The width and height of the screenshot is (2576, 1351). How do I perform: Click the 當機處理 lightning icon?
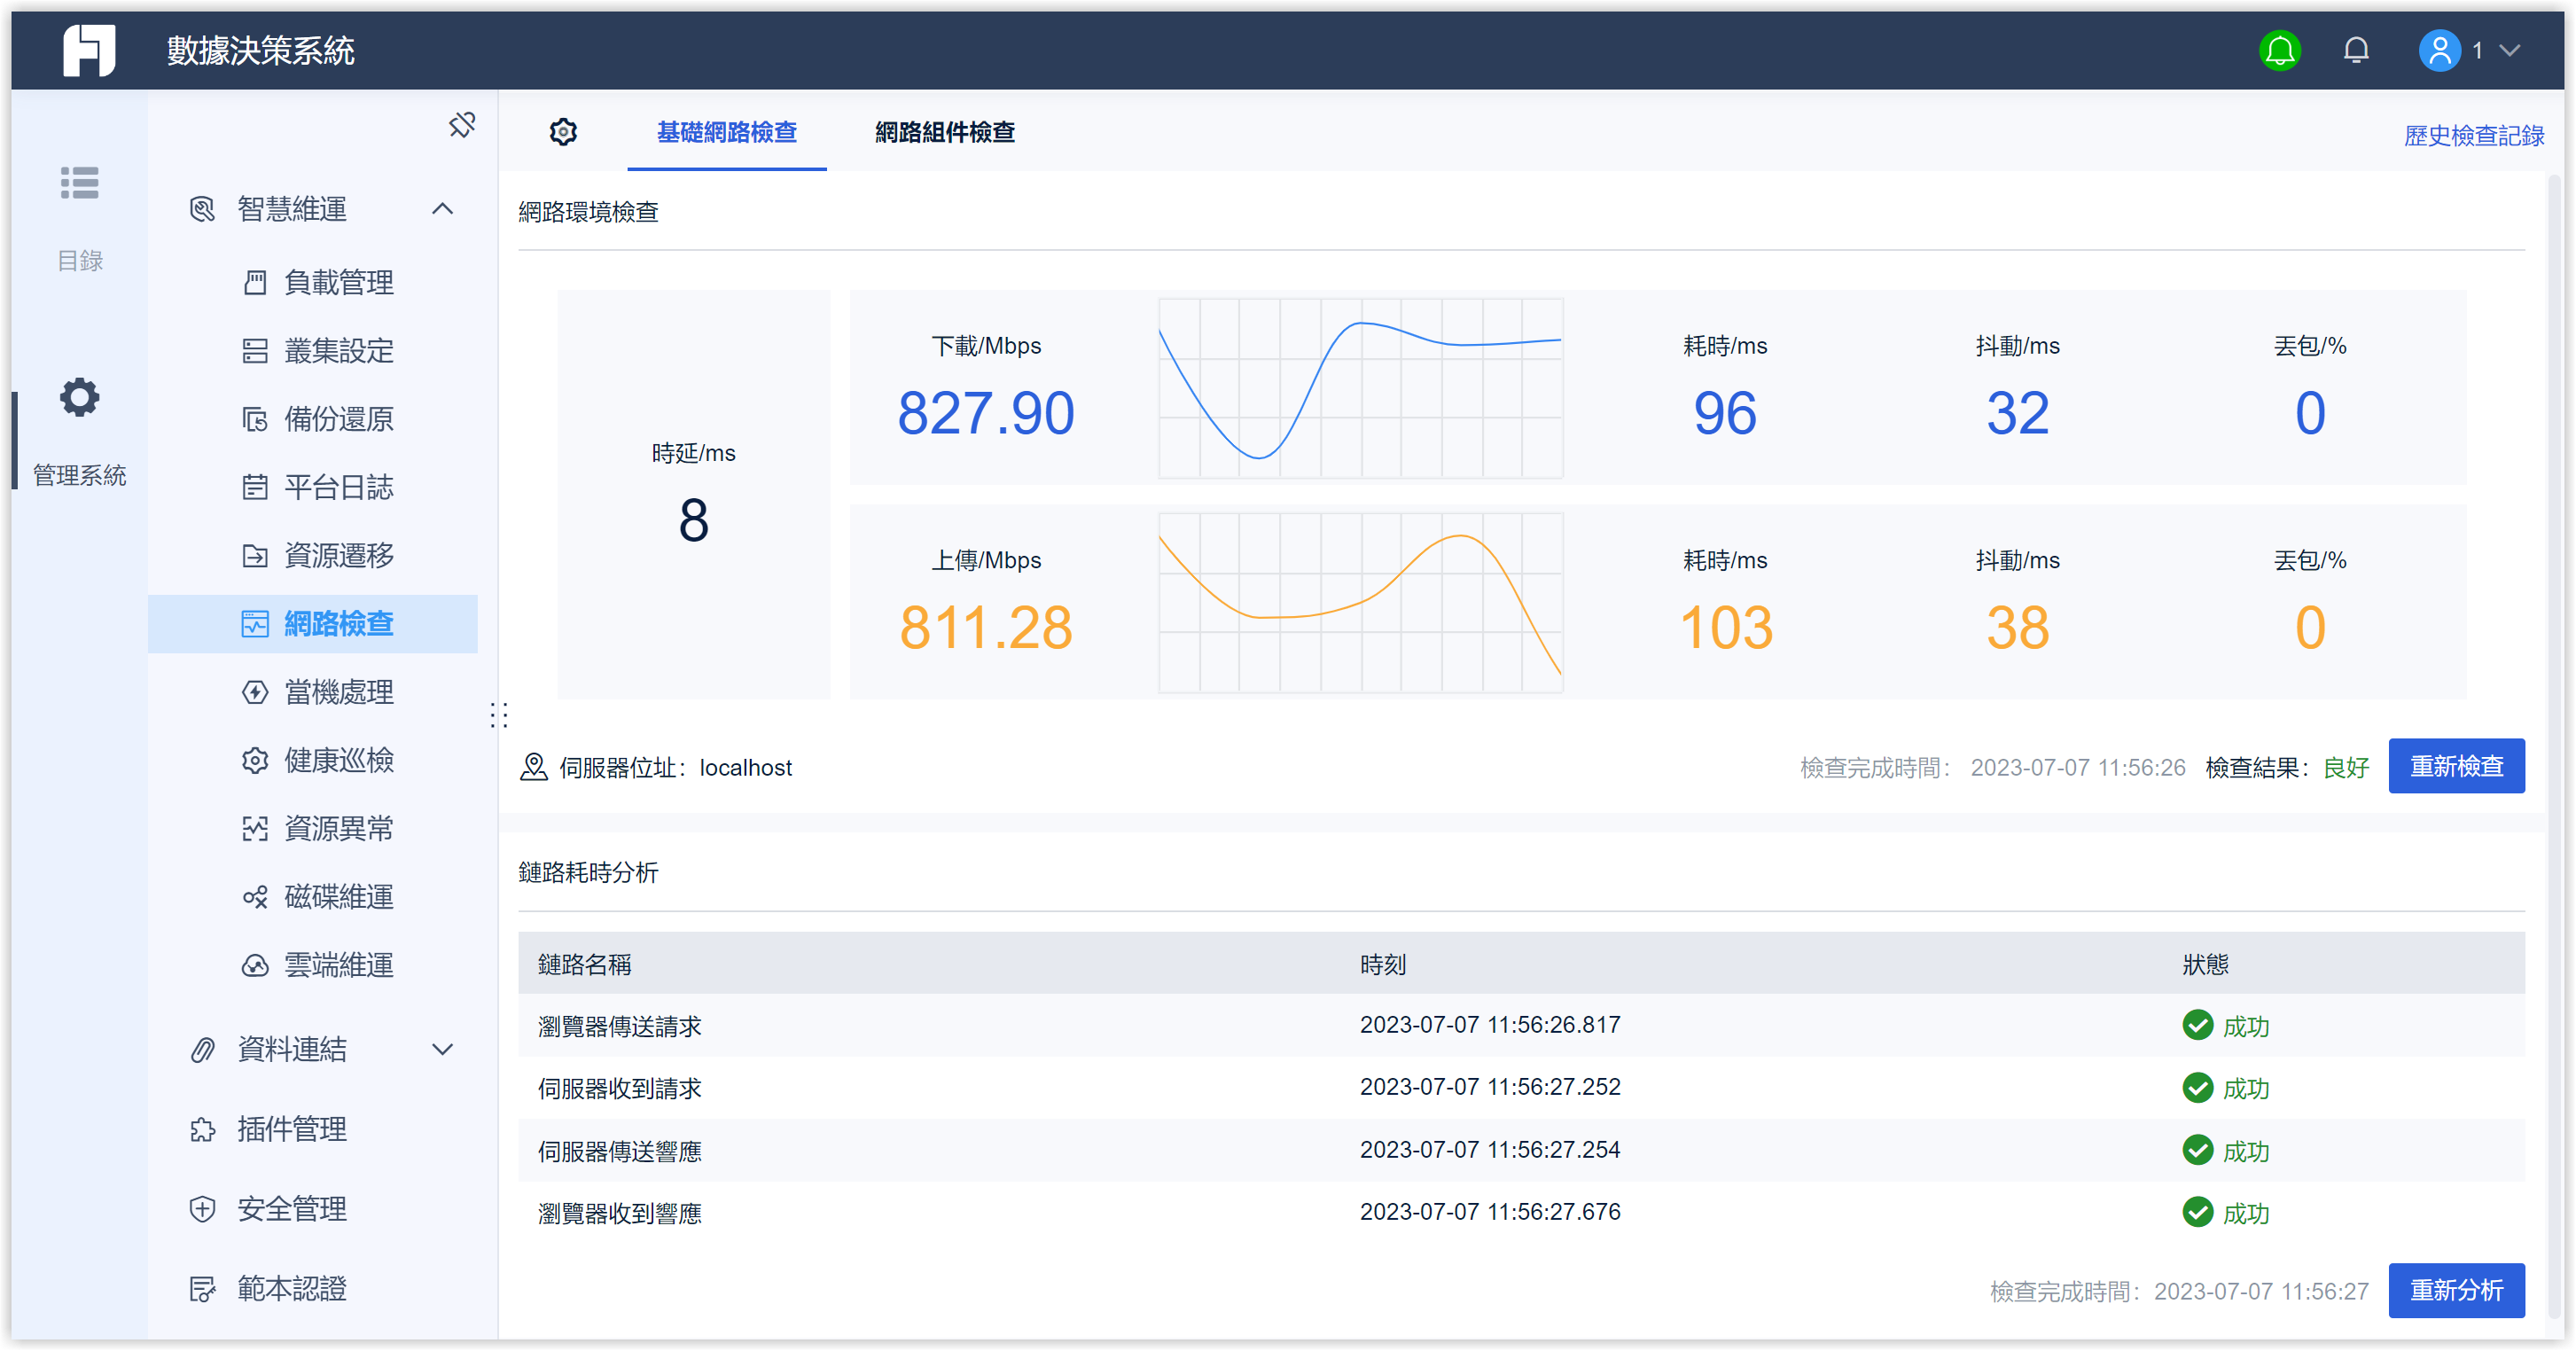pos(255,692)
